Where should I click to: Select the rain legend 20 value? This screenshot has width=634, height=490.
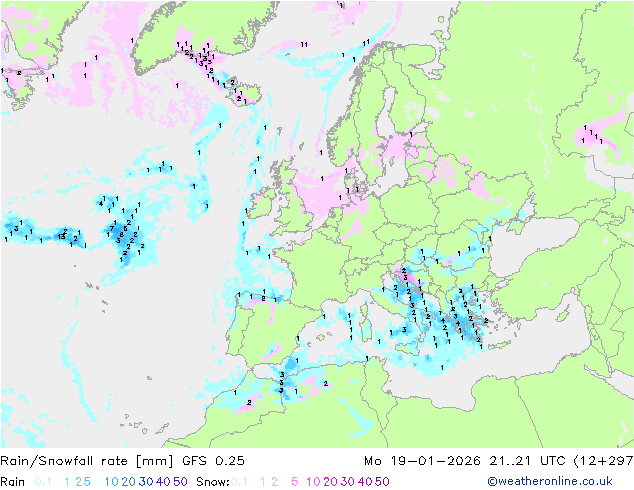tap(128, 482)
